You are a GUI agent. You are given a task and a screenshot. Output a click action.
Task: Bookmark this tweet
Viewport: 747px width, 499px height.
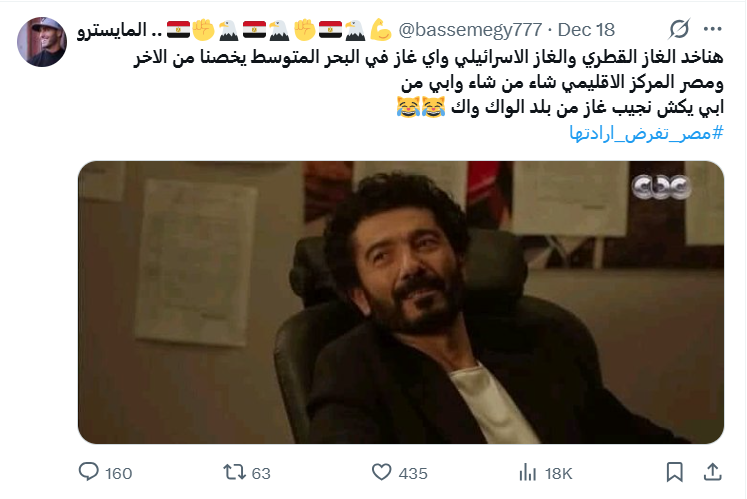(x=675, y=472)
